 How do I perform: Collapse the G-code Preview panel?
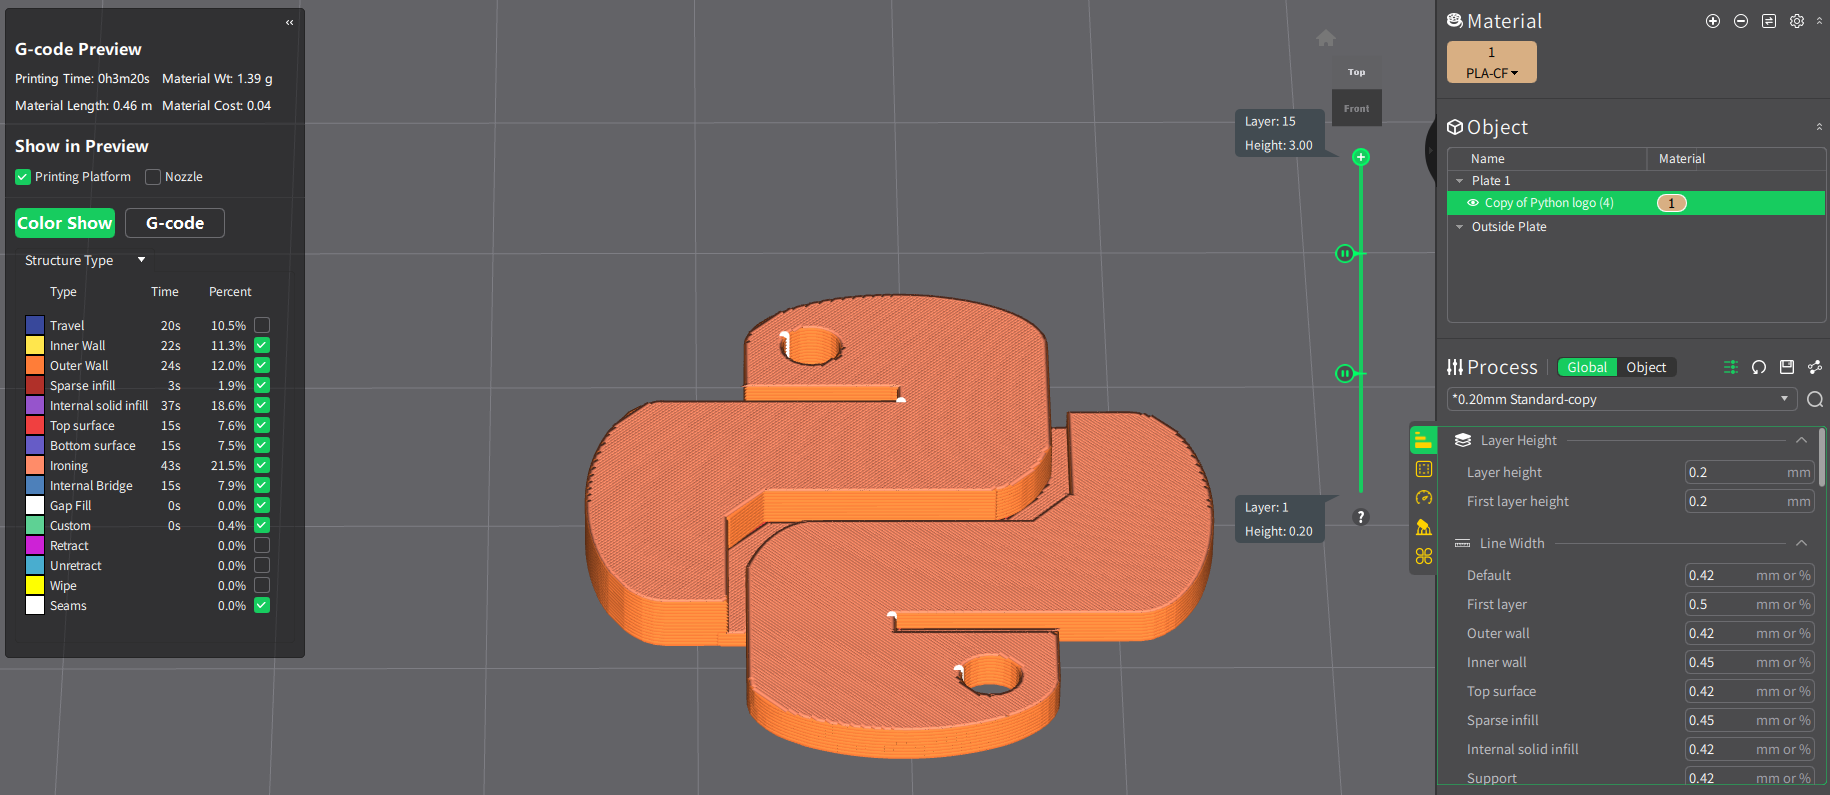(x=290, y=22)
